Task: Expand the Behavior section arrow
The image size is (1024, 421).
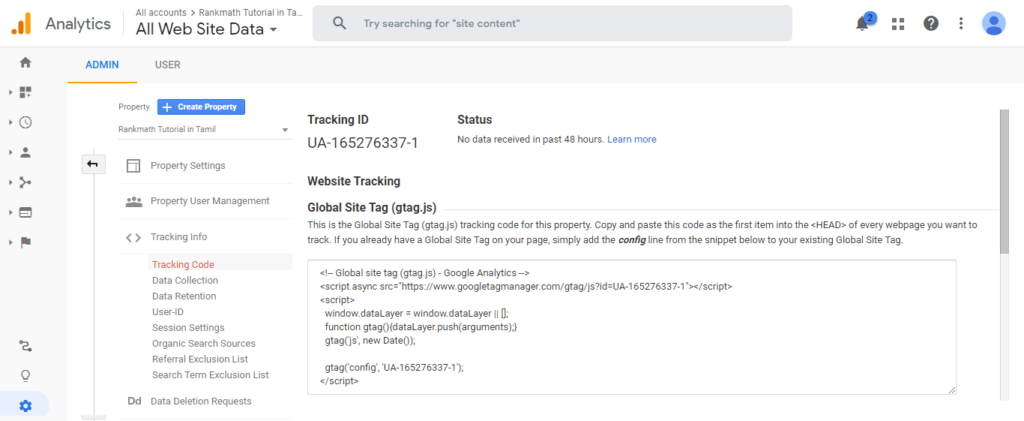Action: pos(10,212)
